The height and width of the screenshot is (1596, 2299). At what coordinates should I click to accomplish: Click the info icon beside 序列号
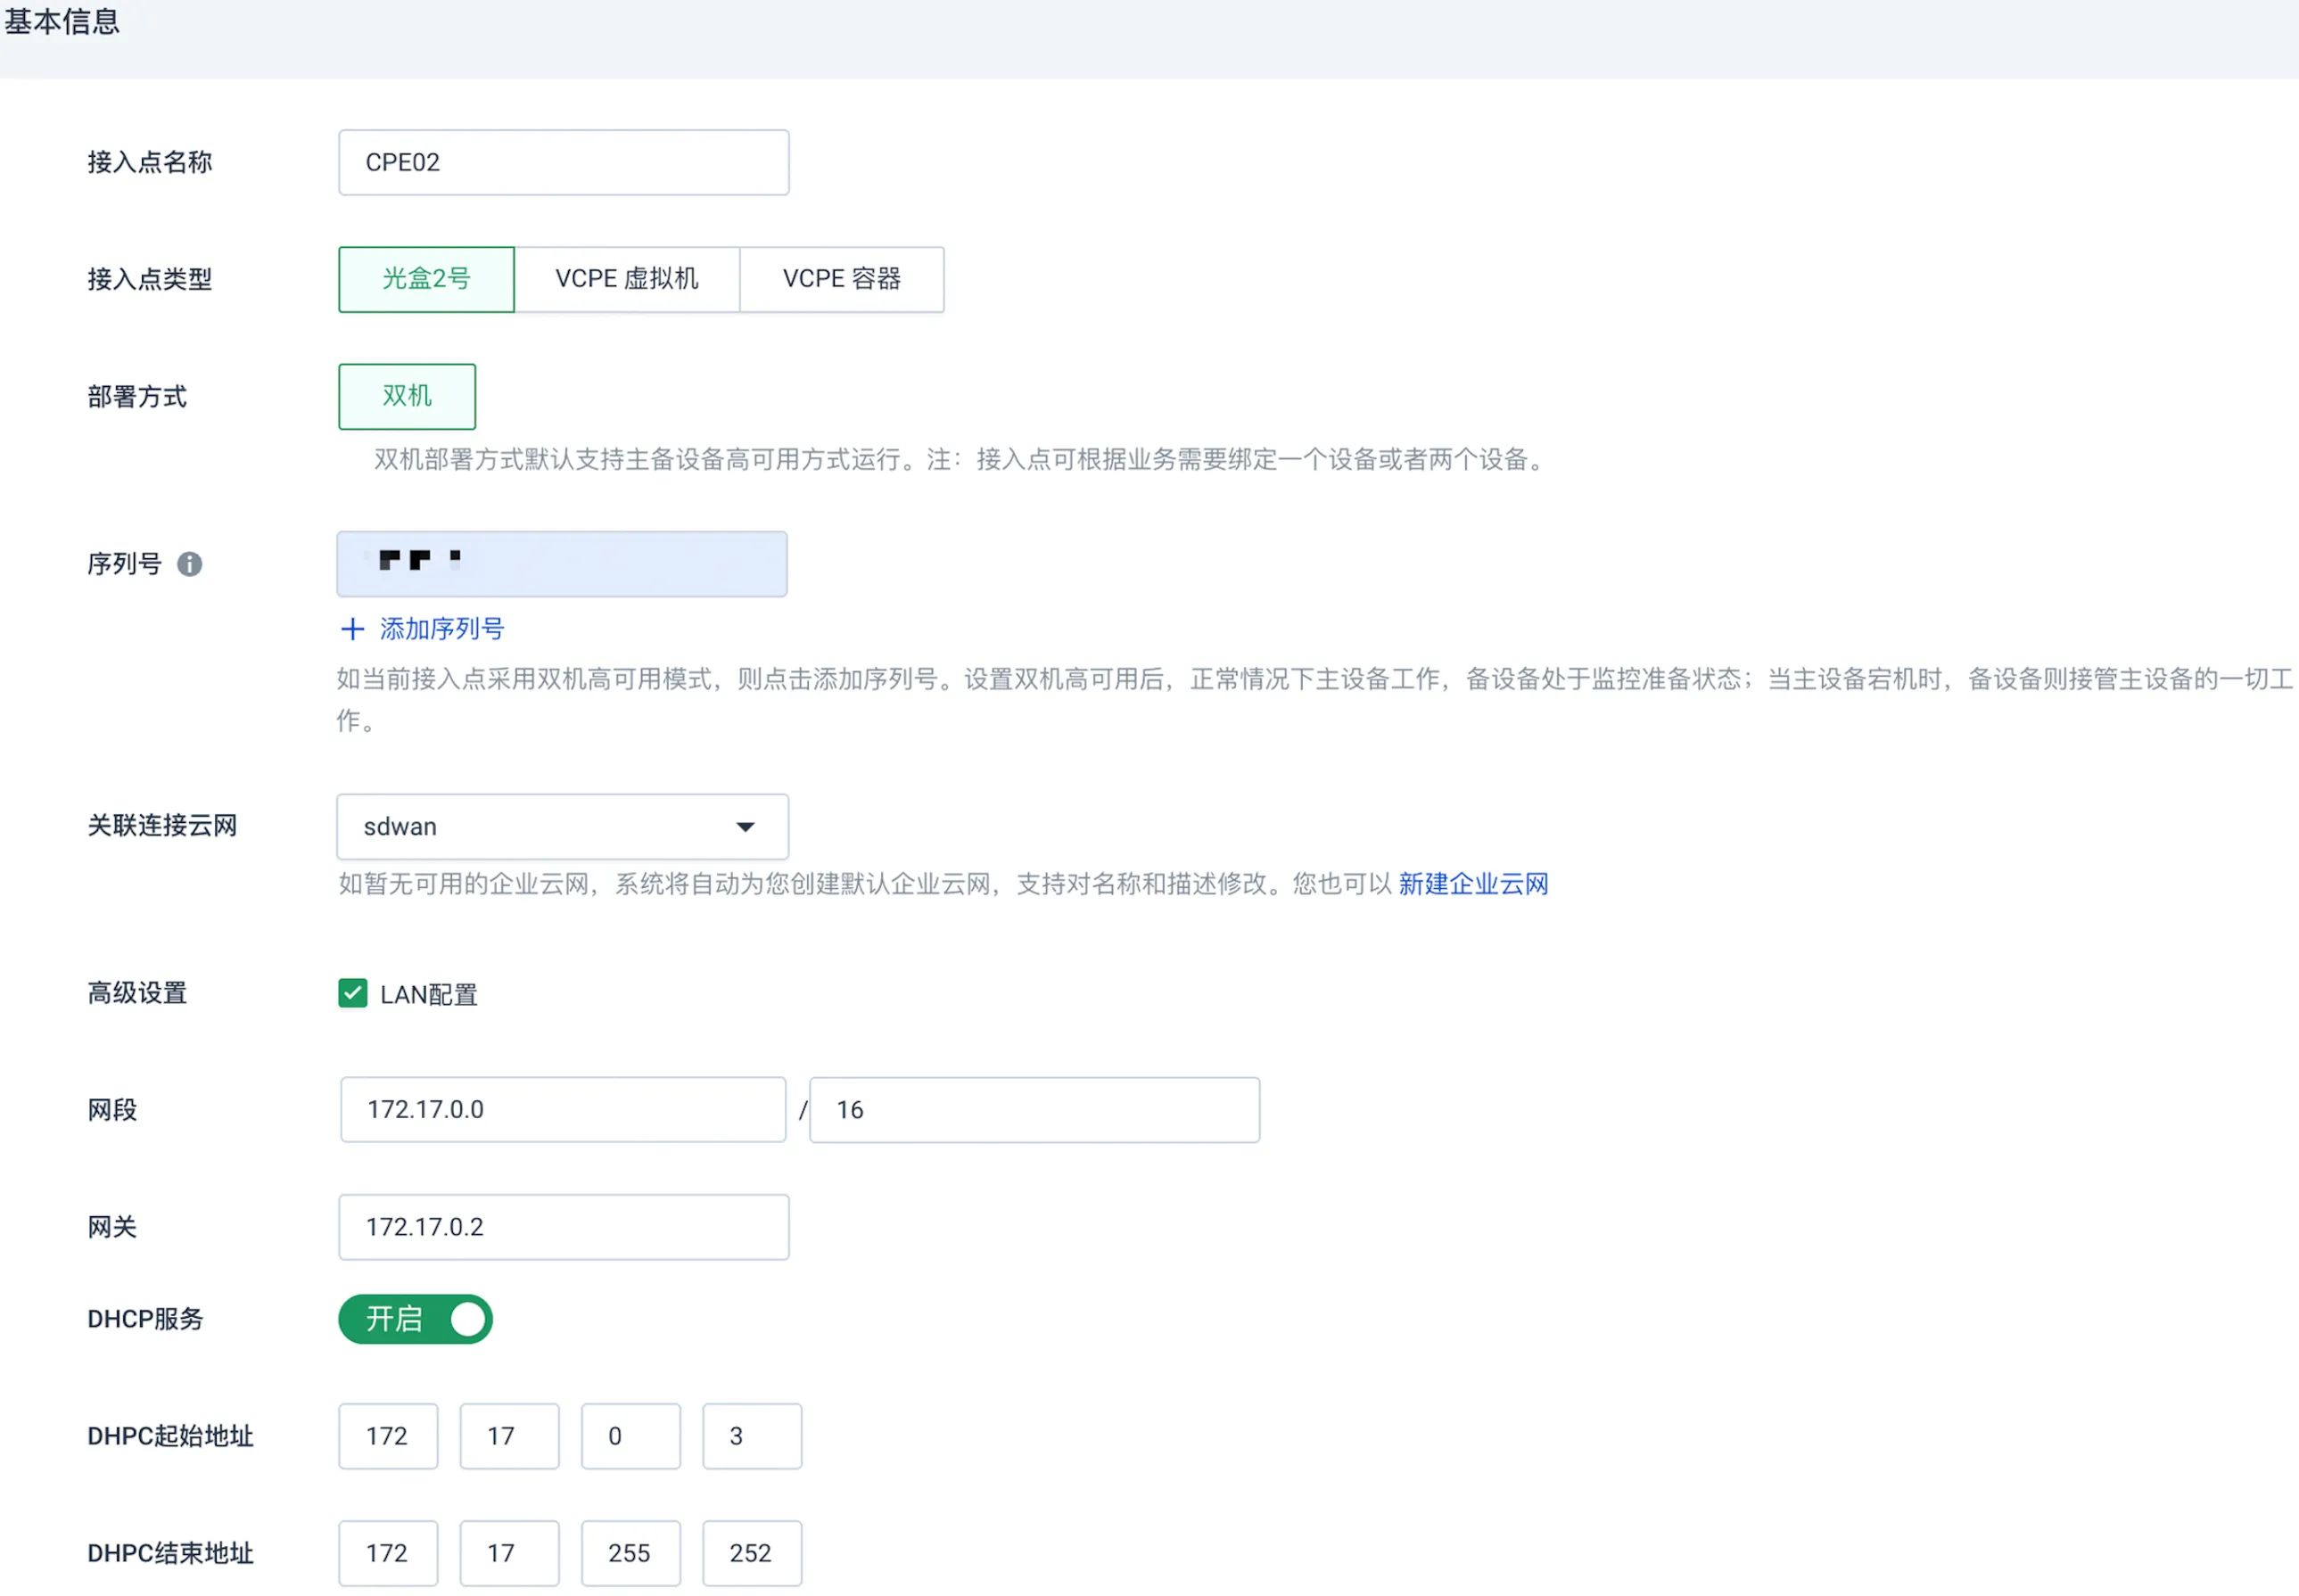189,565
